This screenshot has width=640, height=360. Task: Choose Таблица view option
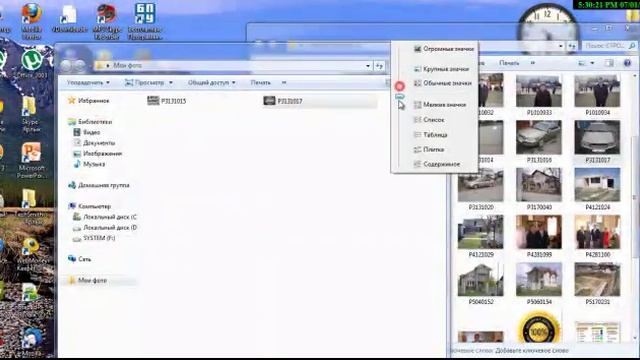click(430, 134)
